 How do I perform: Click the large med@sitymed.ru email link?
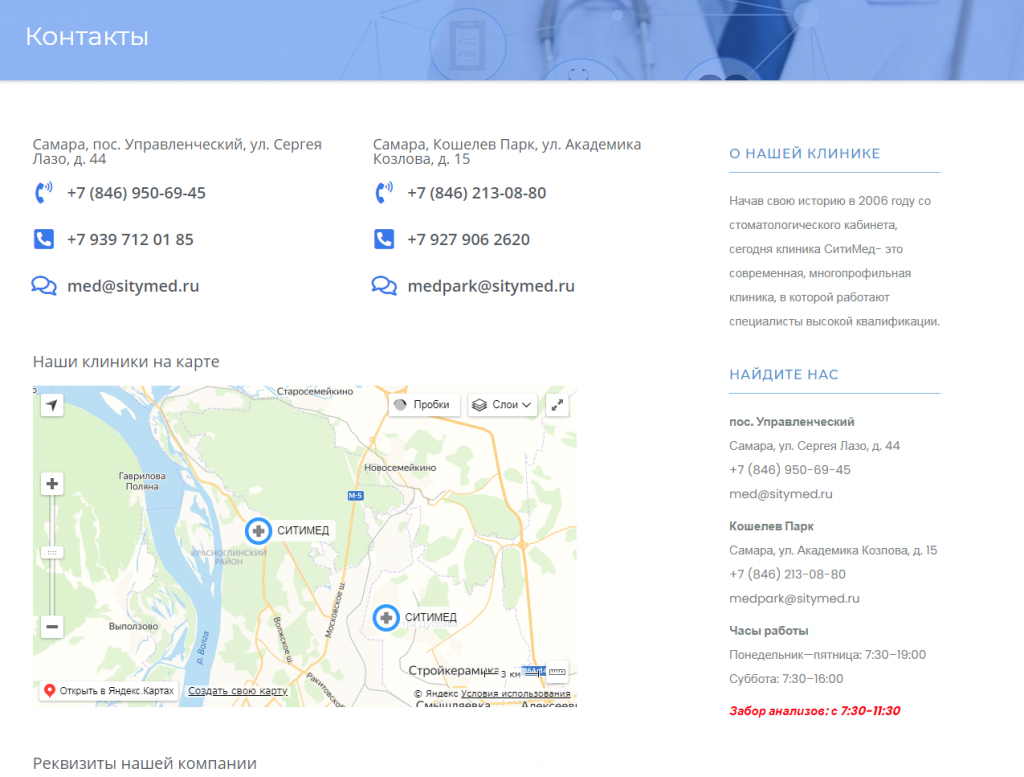(x=133, y=286)
